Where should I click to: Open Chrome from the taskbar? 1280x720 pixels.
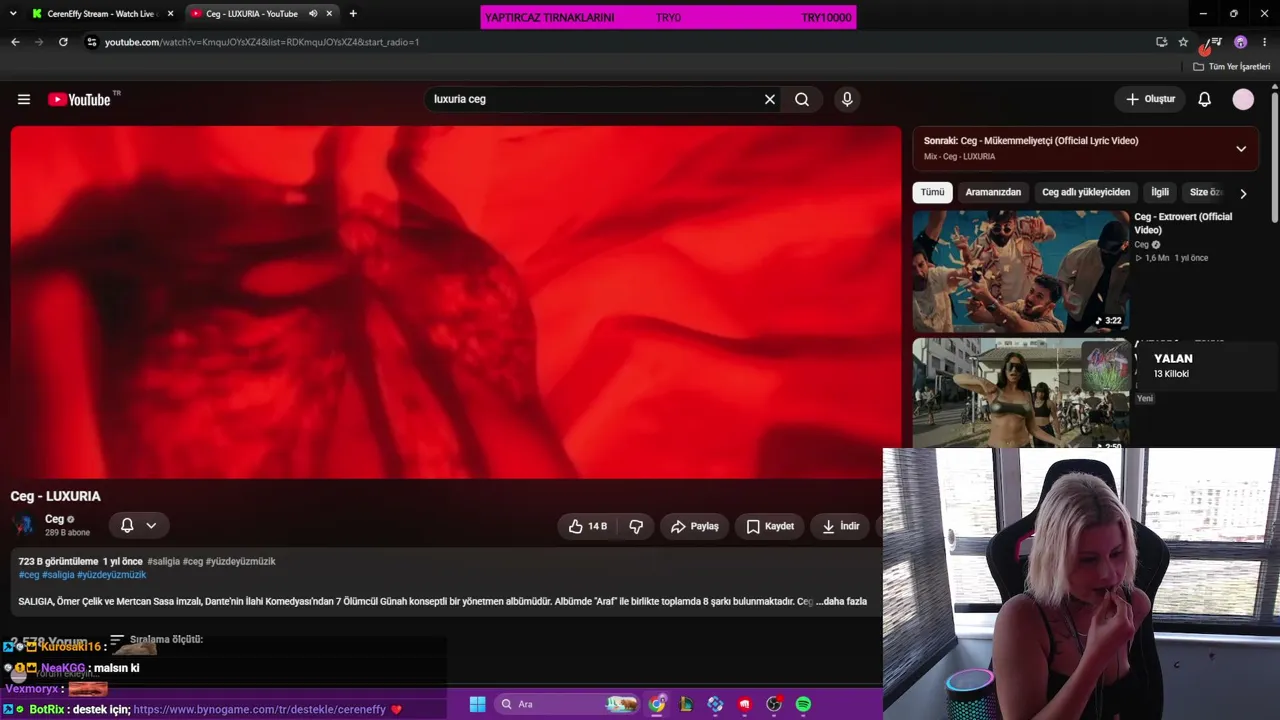coord(657,704)
